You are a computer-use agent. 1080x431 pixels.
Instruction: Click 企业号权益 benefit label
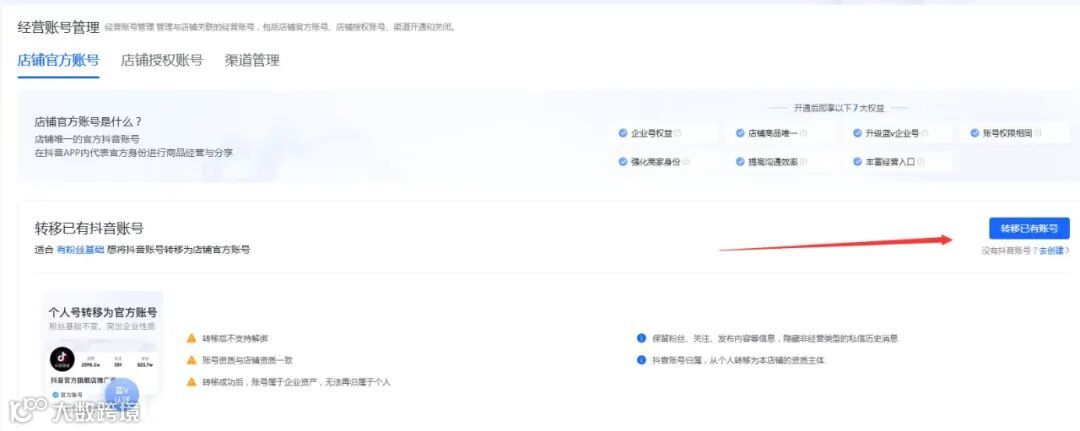[x=651, y=134]
